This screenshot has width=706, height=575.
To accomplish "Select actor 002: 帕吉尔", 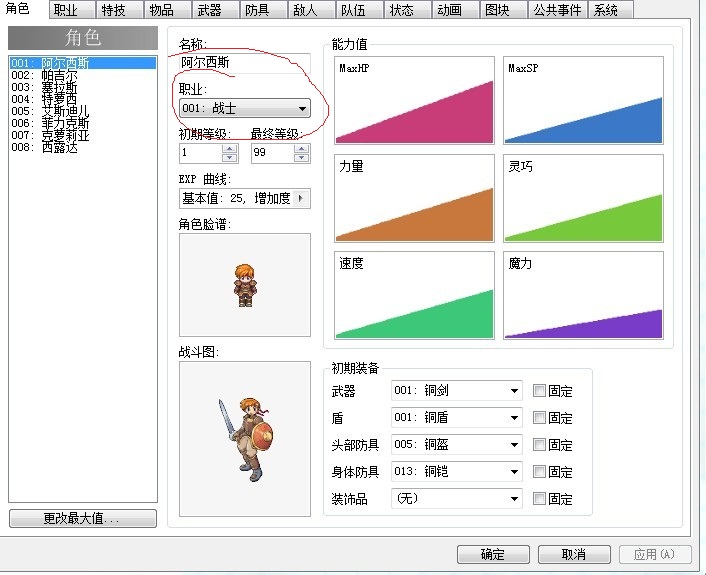I will click(x=83, y=75).
